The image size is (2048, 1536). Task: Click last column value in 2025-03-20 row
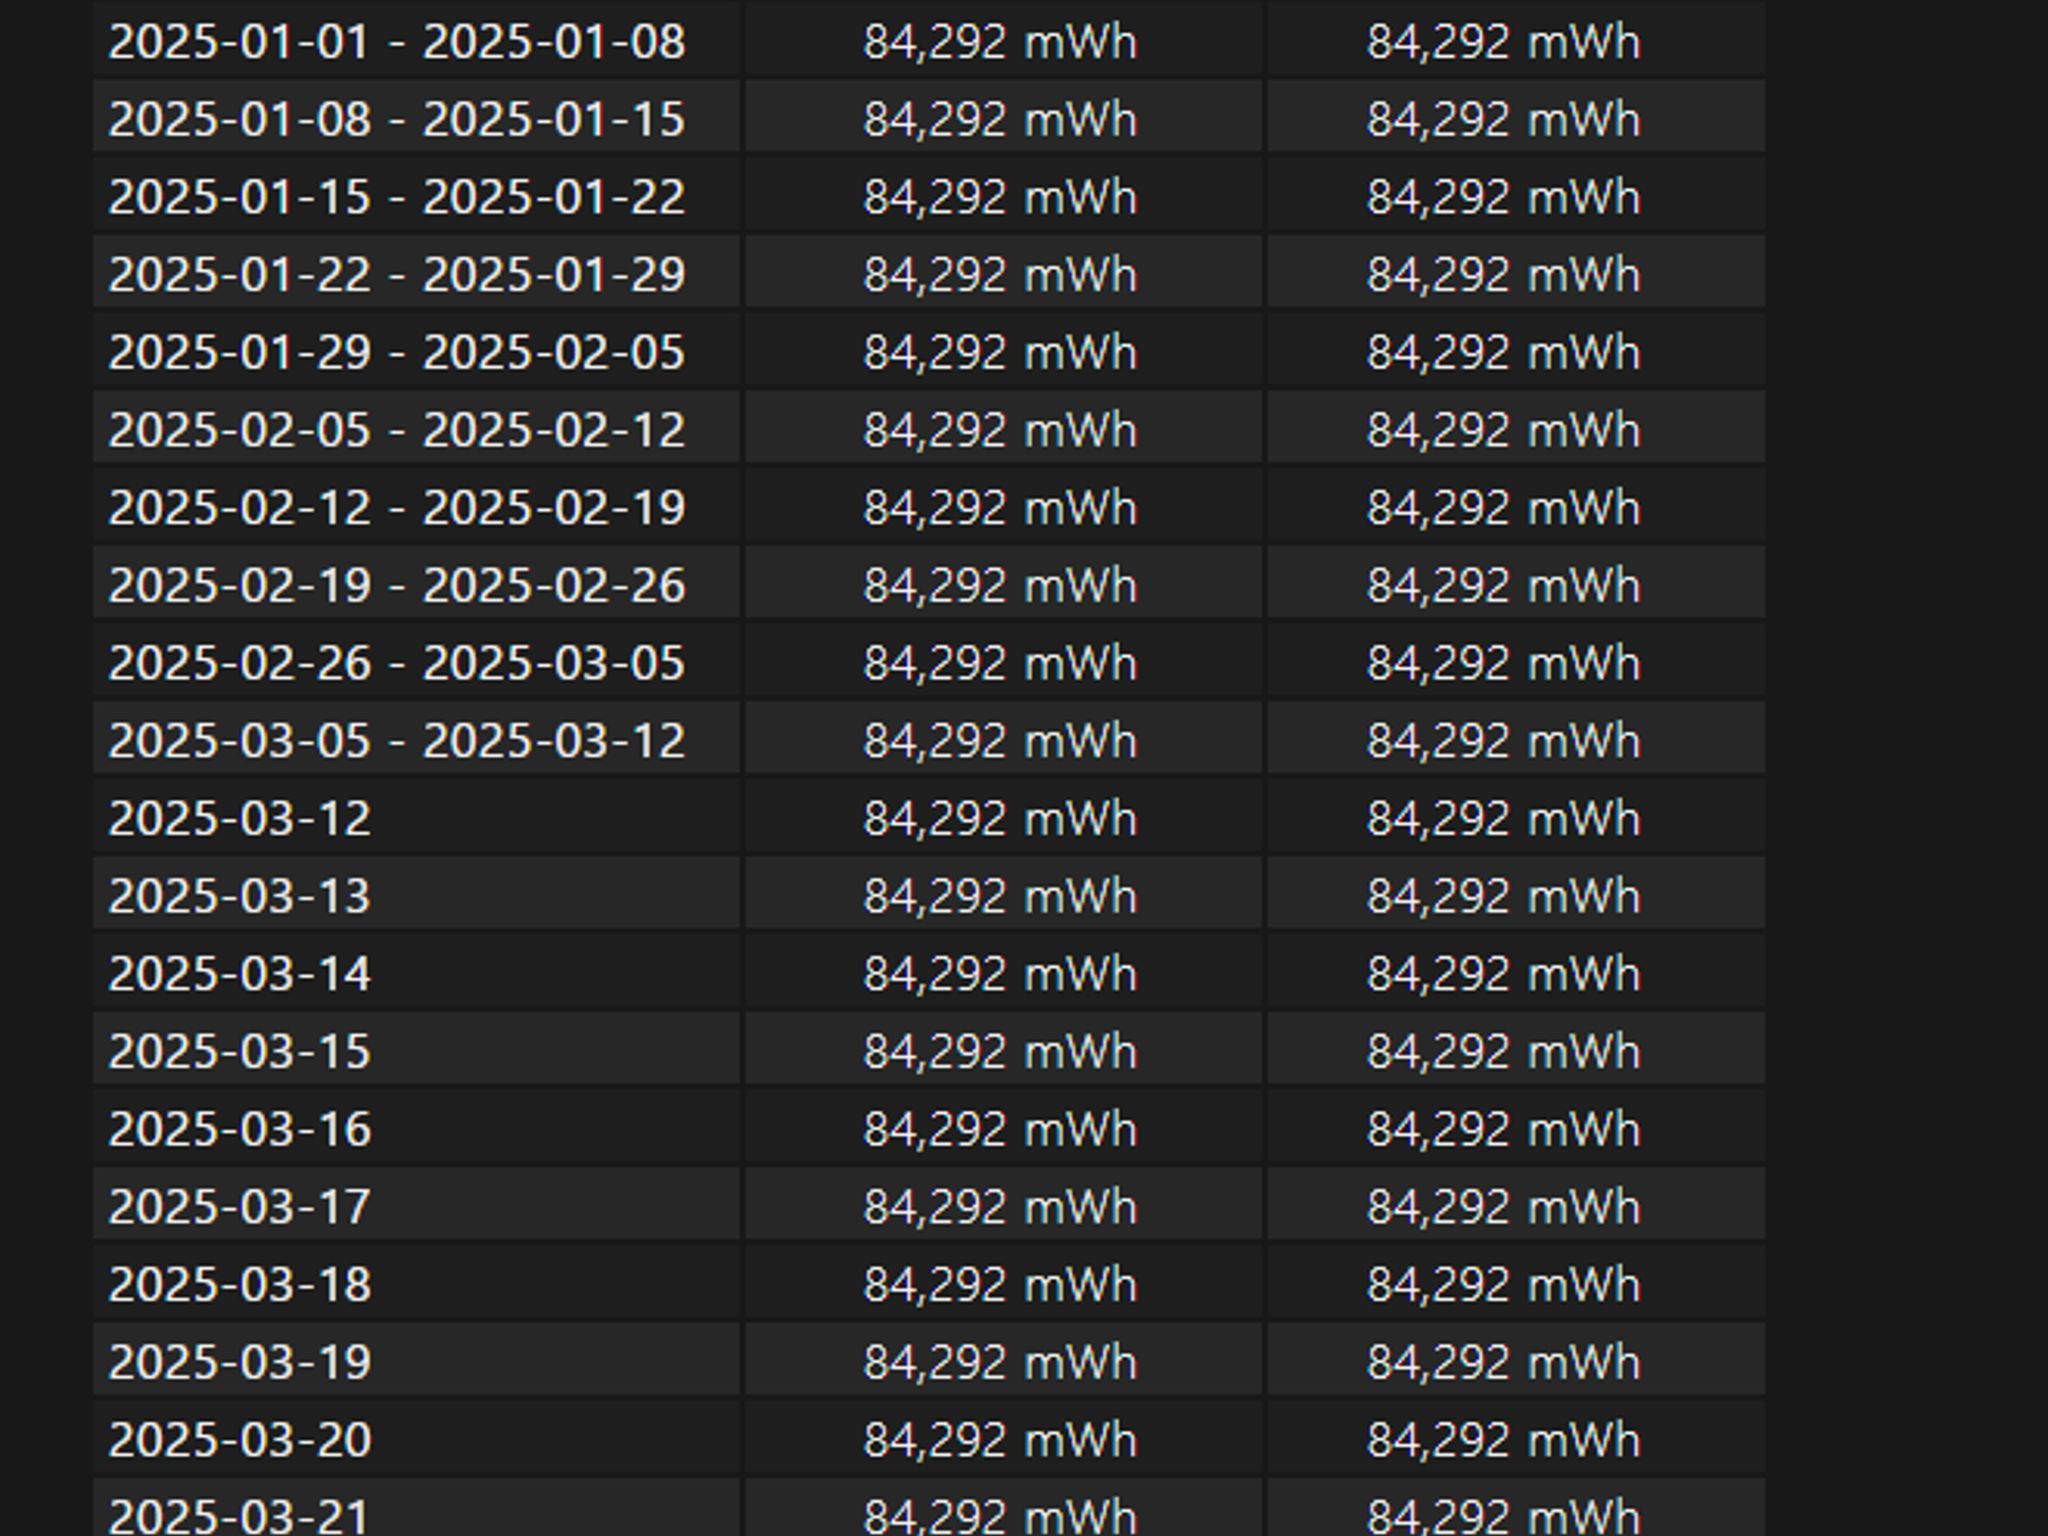tap(1504, 1439)
